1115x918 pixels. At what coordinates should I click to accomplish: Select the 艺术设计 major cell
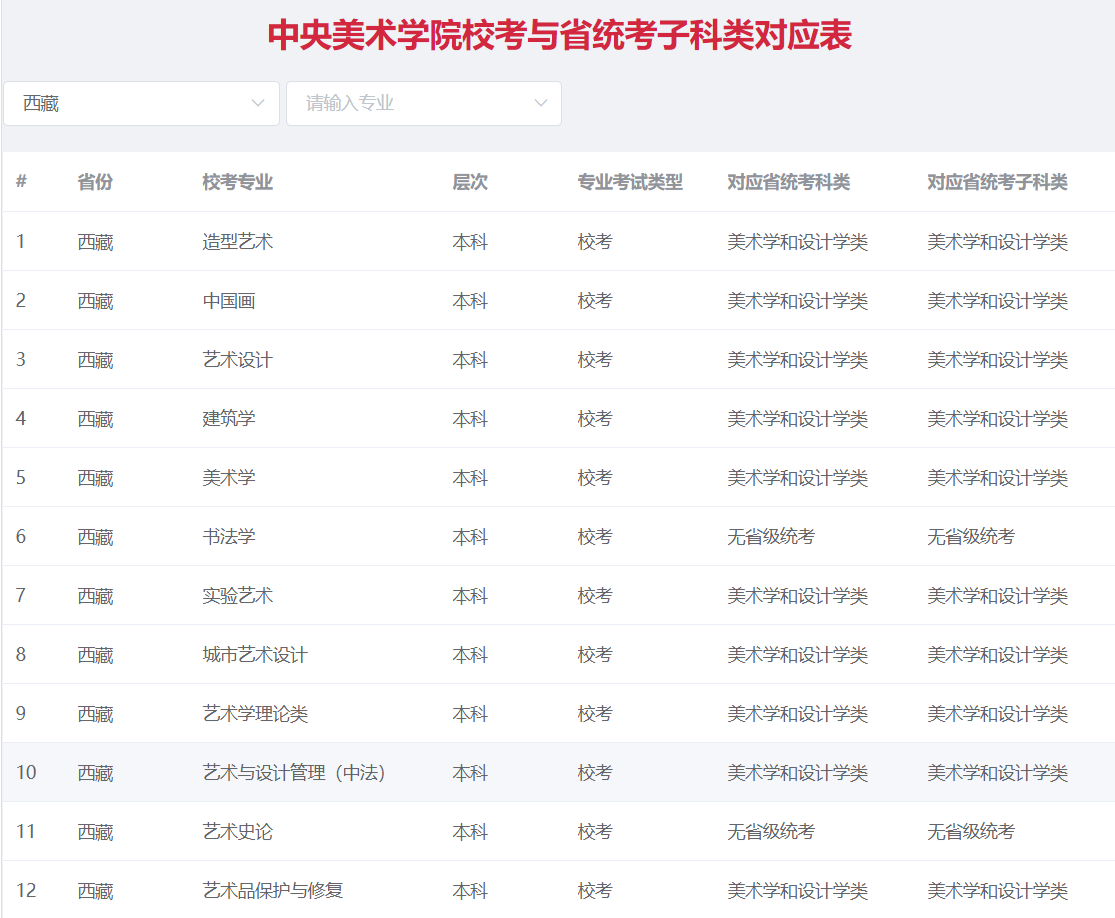(238, 360)
